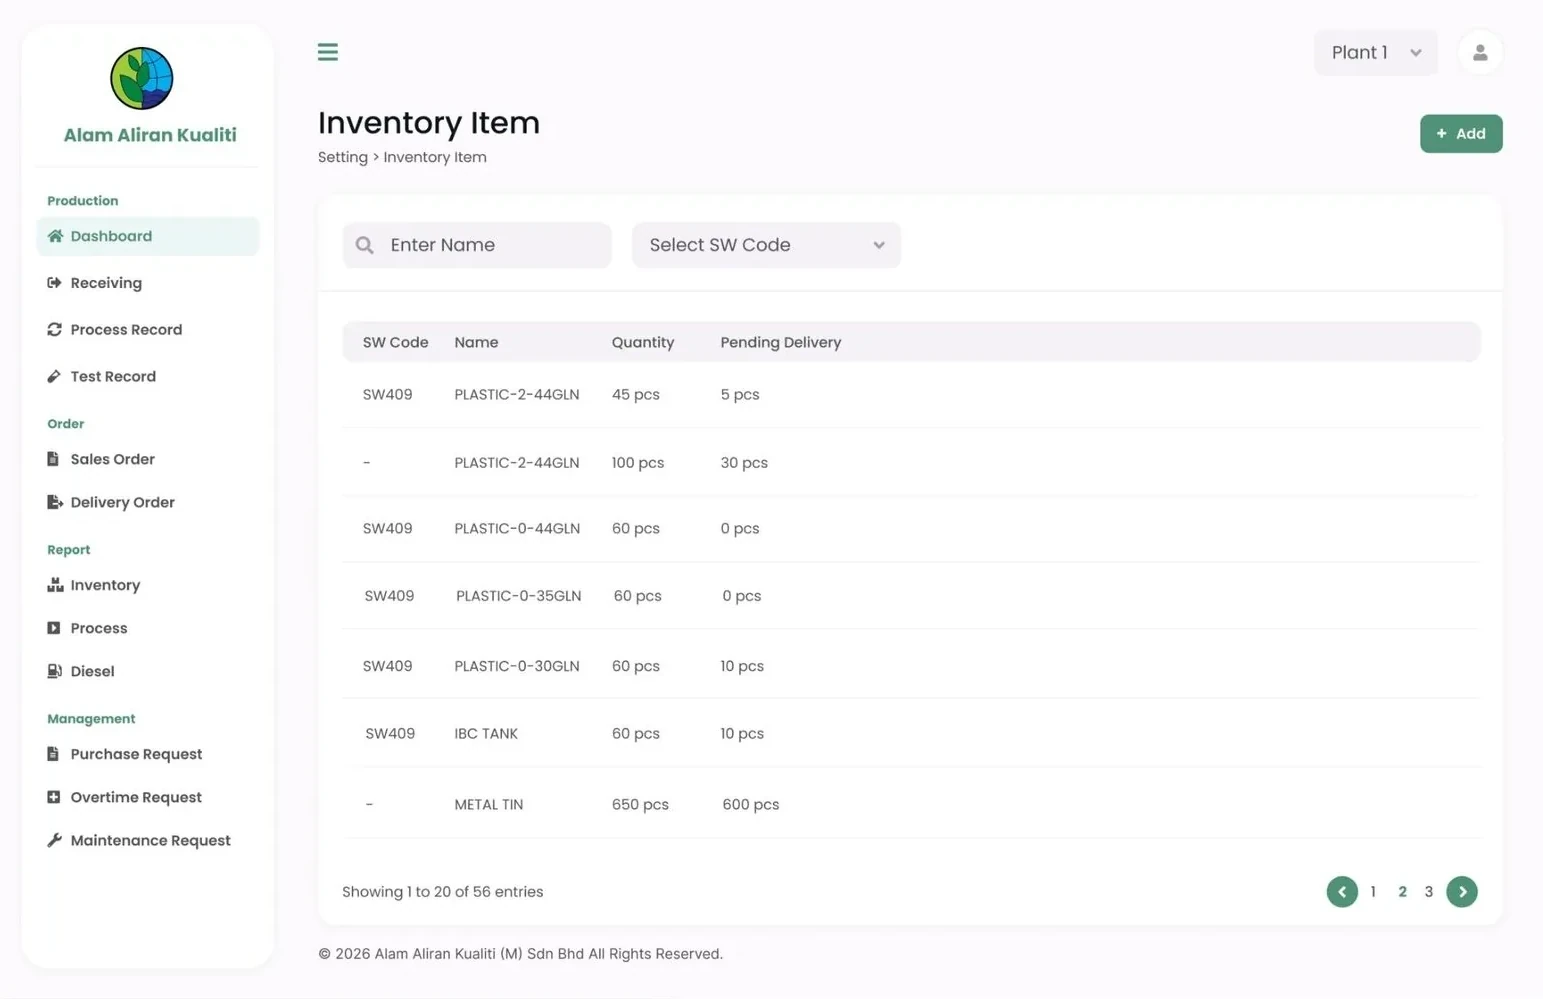Click the Alam Aliran Kualiti globe logo
The image size is (1543, 999).
tap(142, 78)
